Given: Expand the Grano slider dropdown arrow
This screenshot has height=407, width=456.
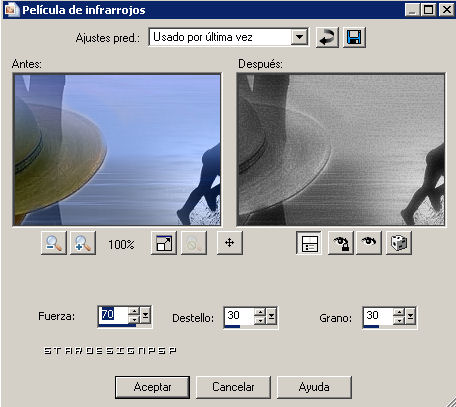Looking at the screenshot, I should click(411, 316).
